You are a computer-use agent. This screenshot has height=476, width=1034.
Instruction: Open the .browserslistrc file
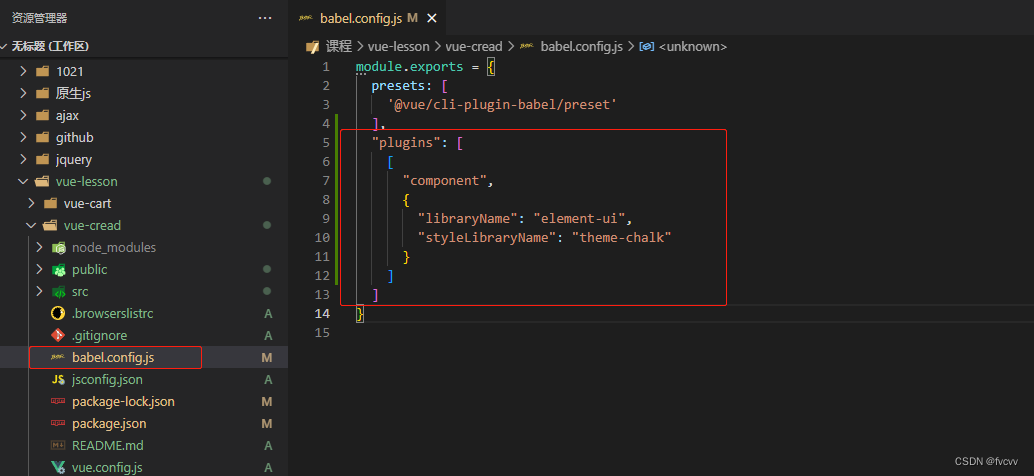[x=113, y=313]
